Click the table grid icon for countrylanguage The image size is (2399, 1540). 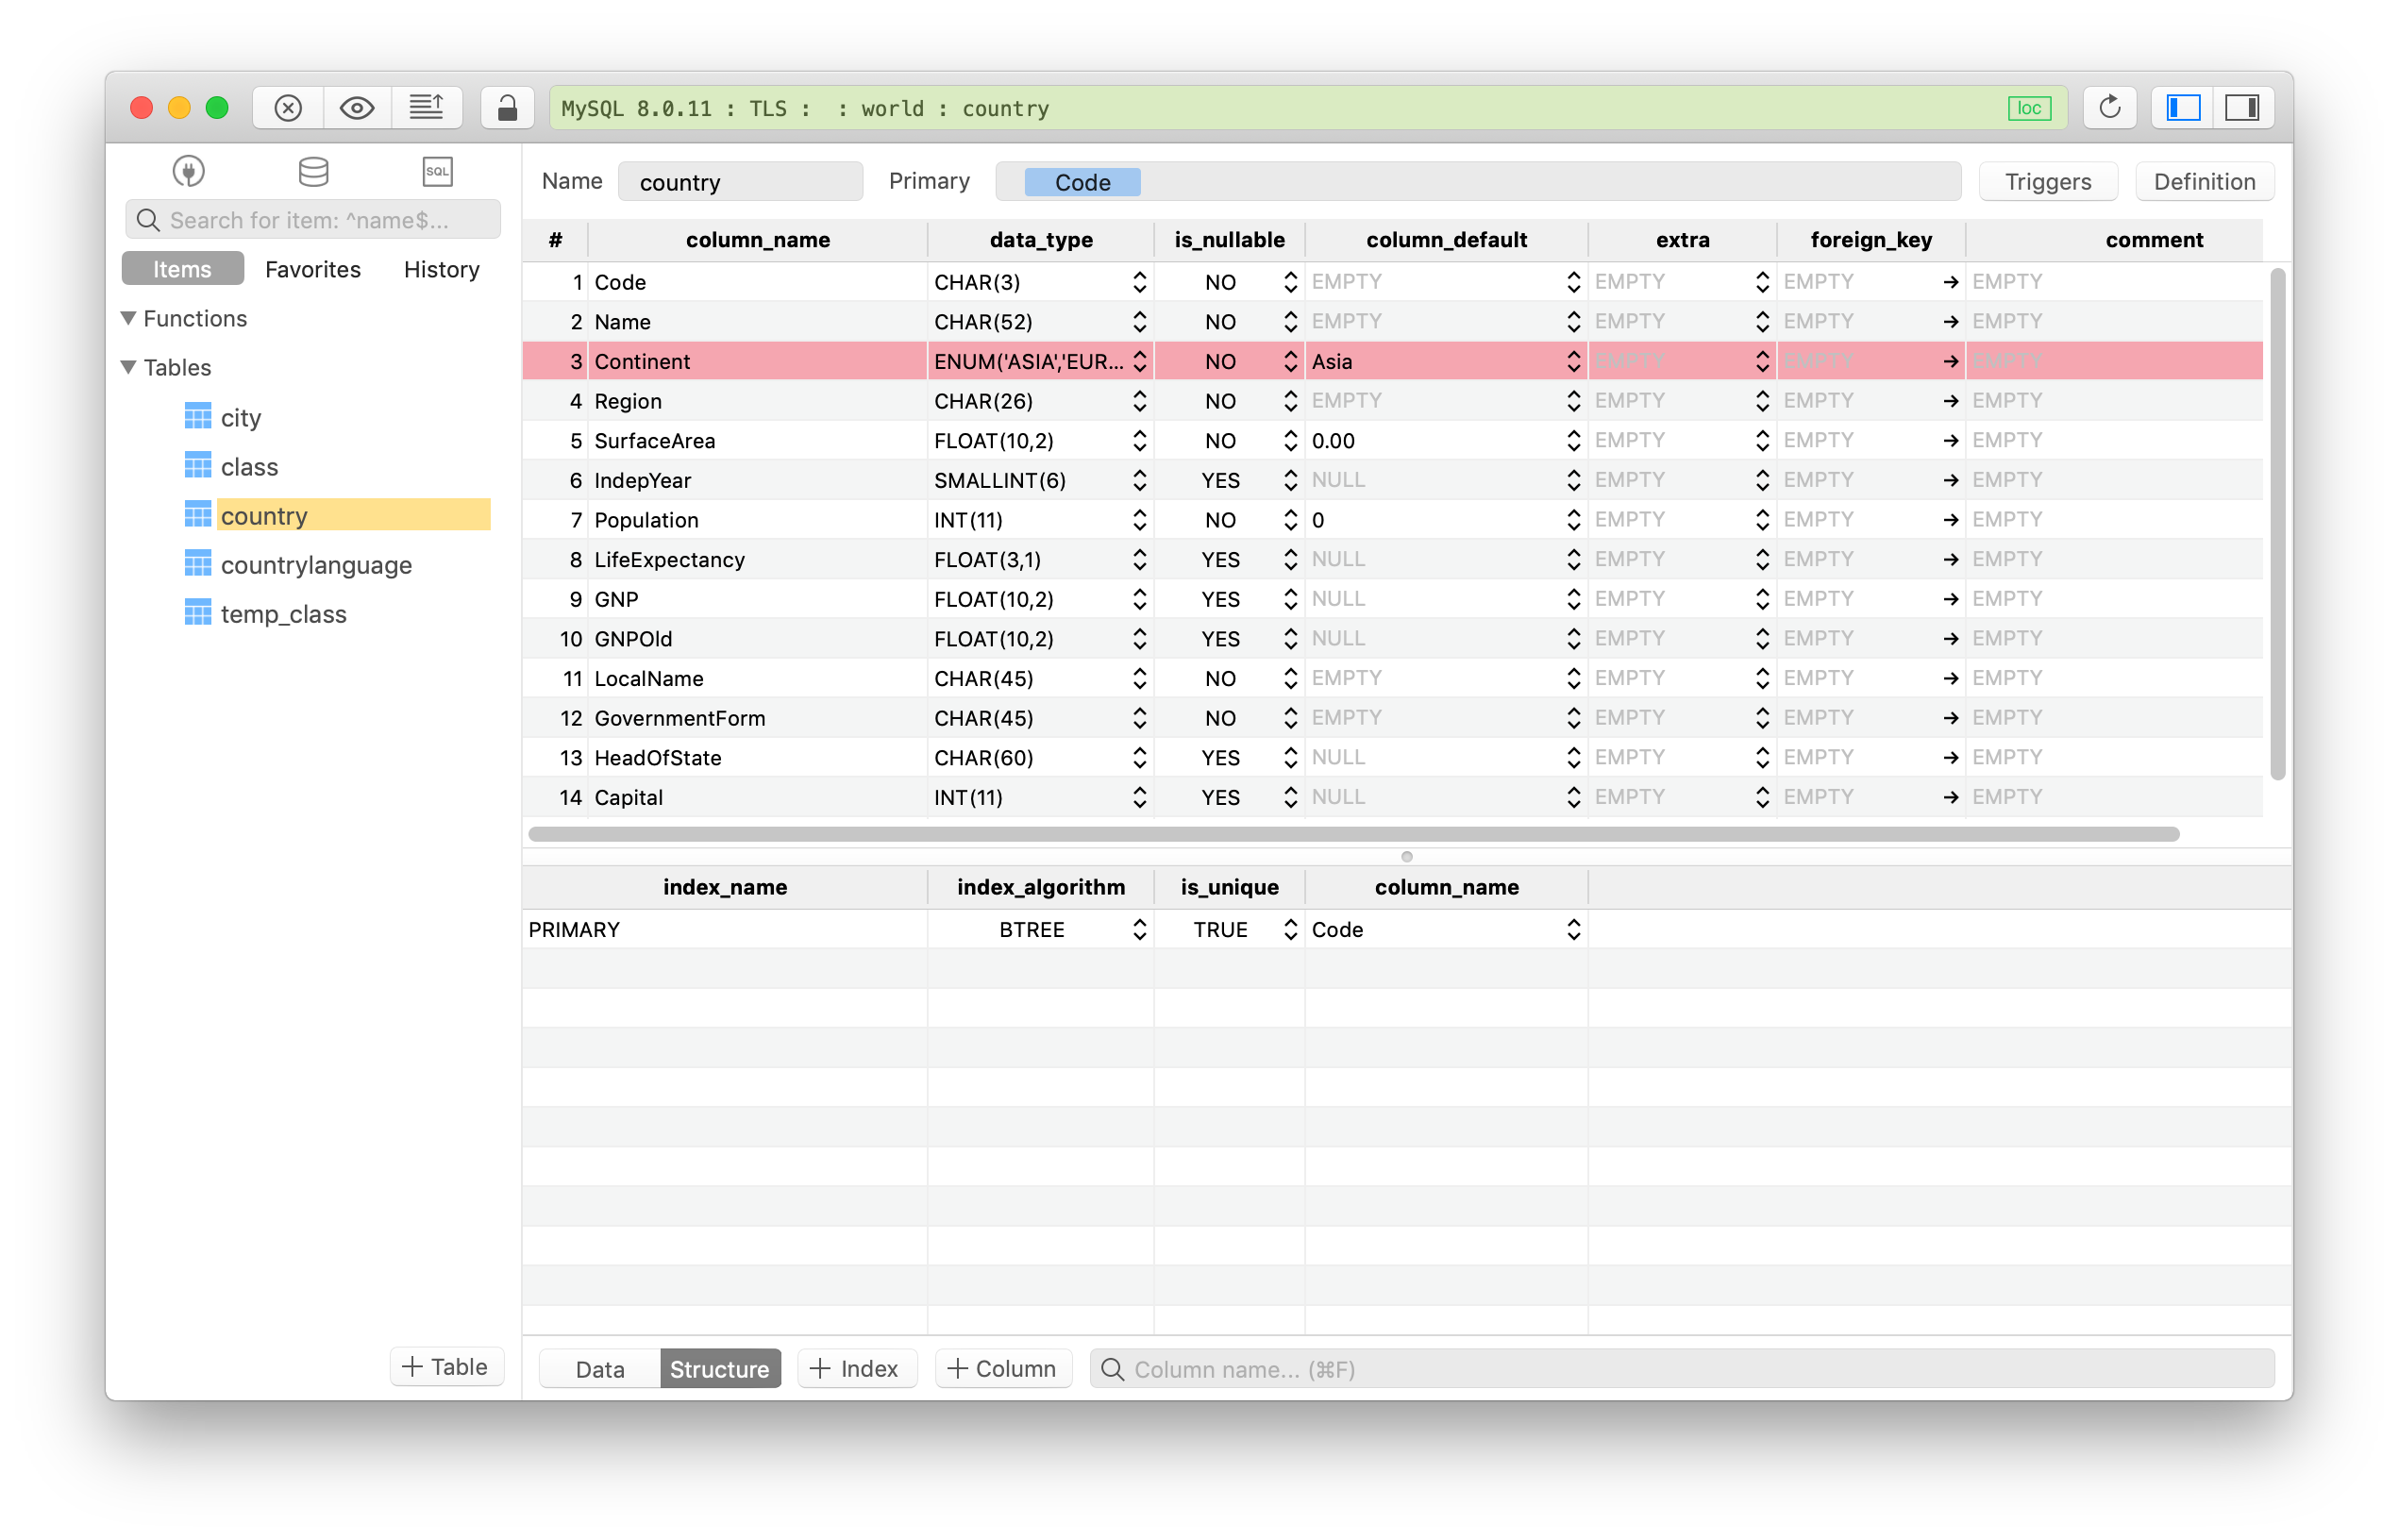pyautogui.click(x=197, y=562)
